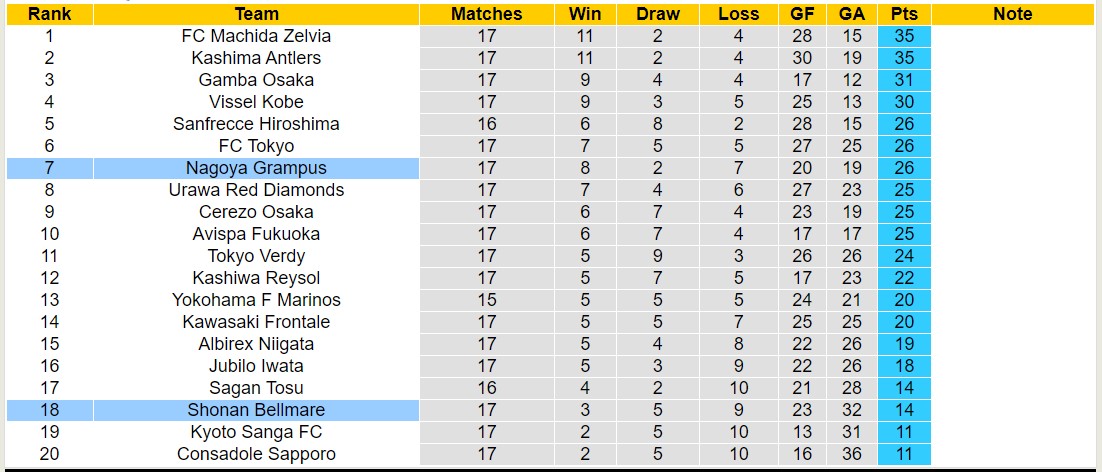Click the Matches column header
This screenshot has height=472, width=1102.
[486, 14]
